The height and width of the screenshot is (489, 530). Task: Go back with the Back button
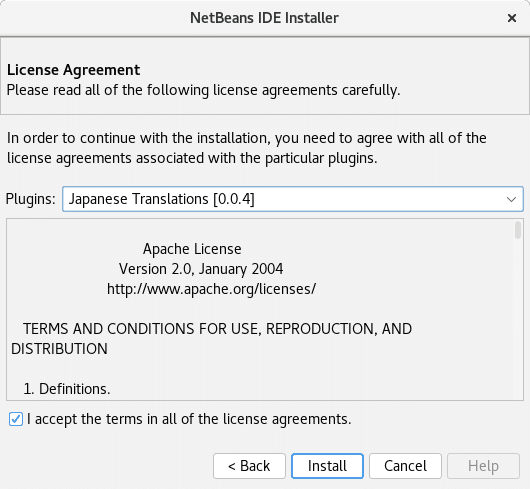(249, 466)
